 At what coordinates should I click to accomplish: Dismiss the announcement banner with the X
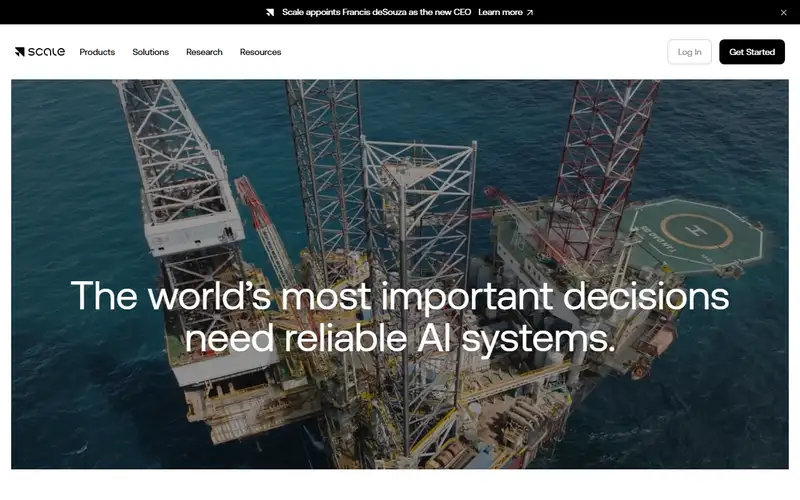[x=784, y=12]
